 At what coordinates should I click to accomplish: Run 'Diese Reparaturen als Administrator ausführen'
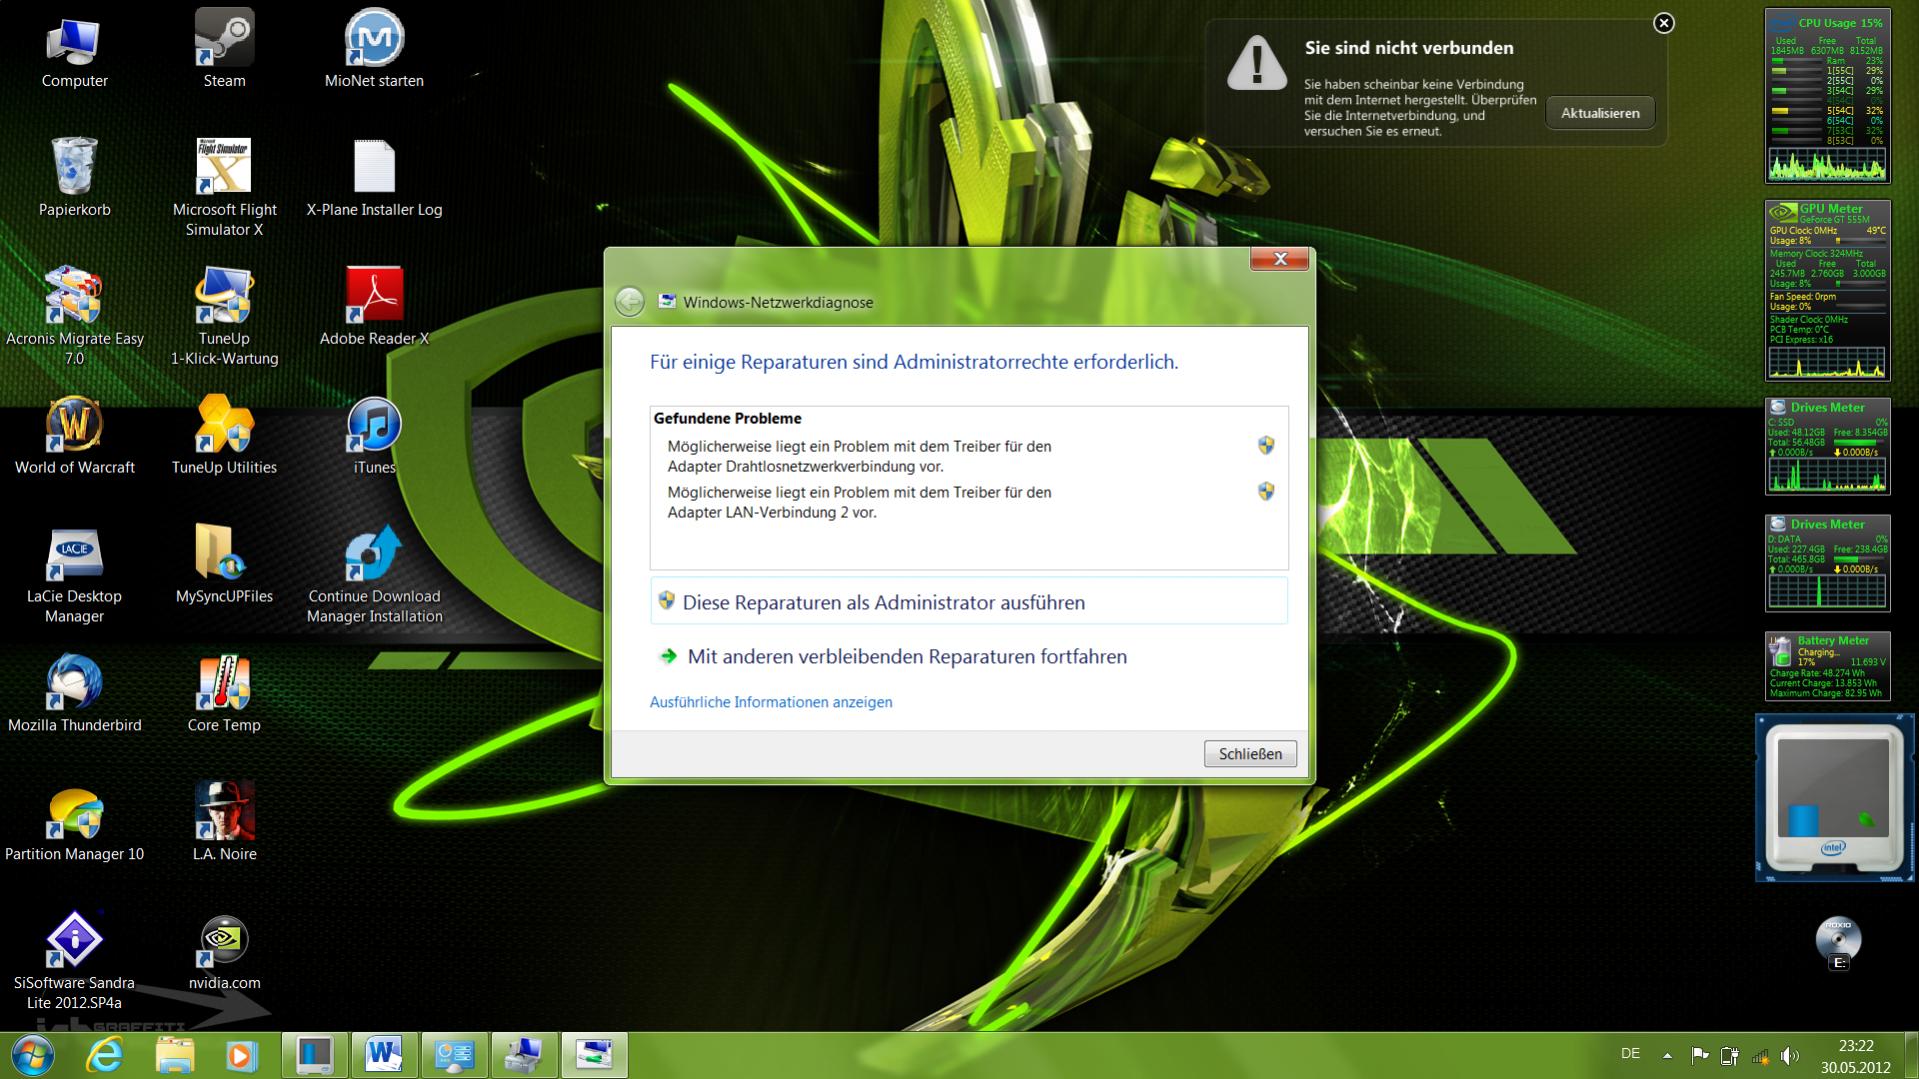969,602
